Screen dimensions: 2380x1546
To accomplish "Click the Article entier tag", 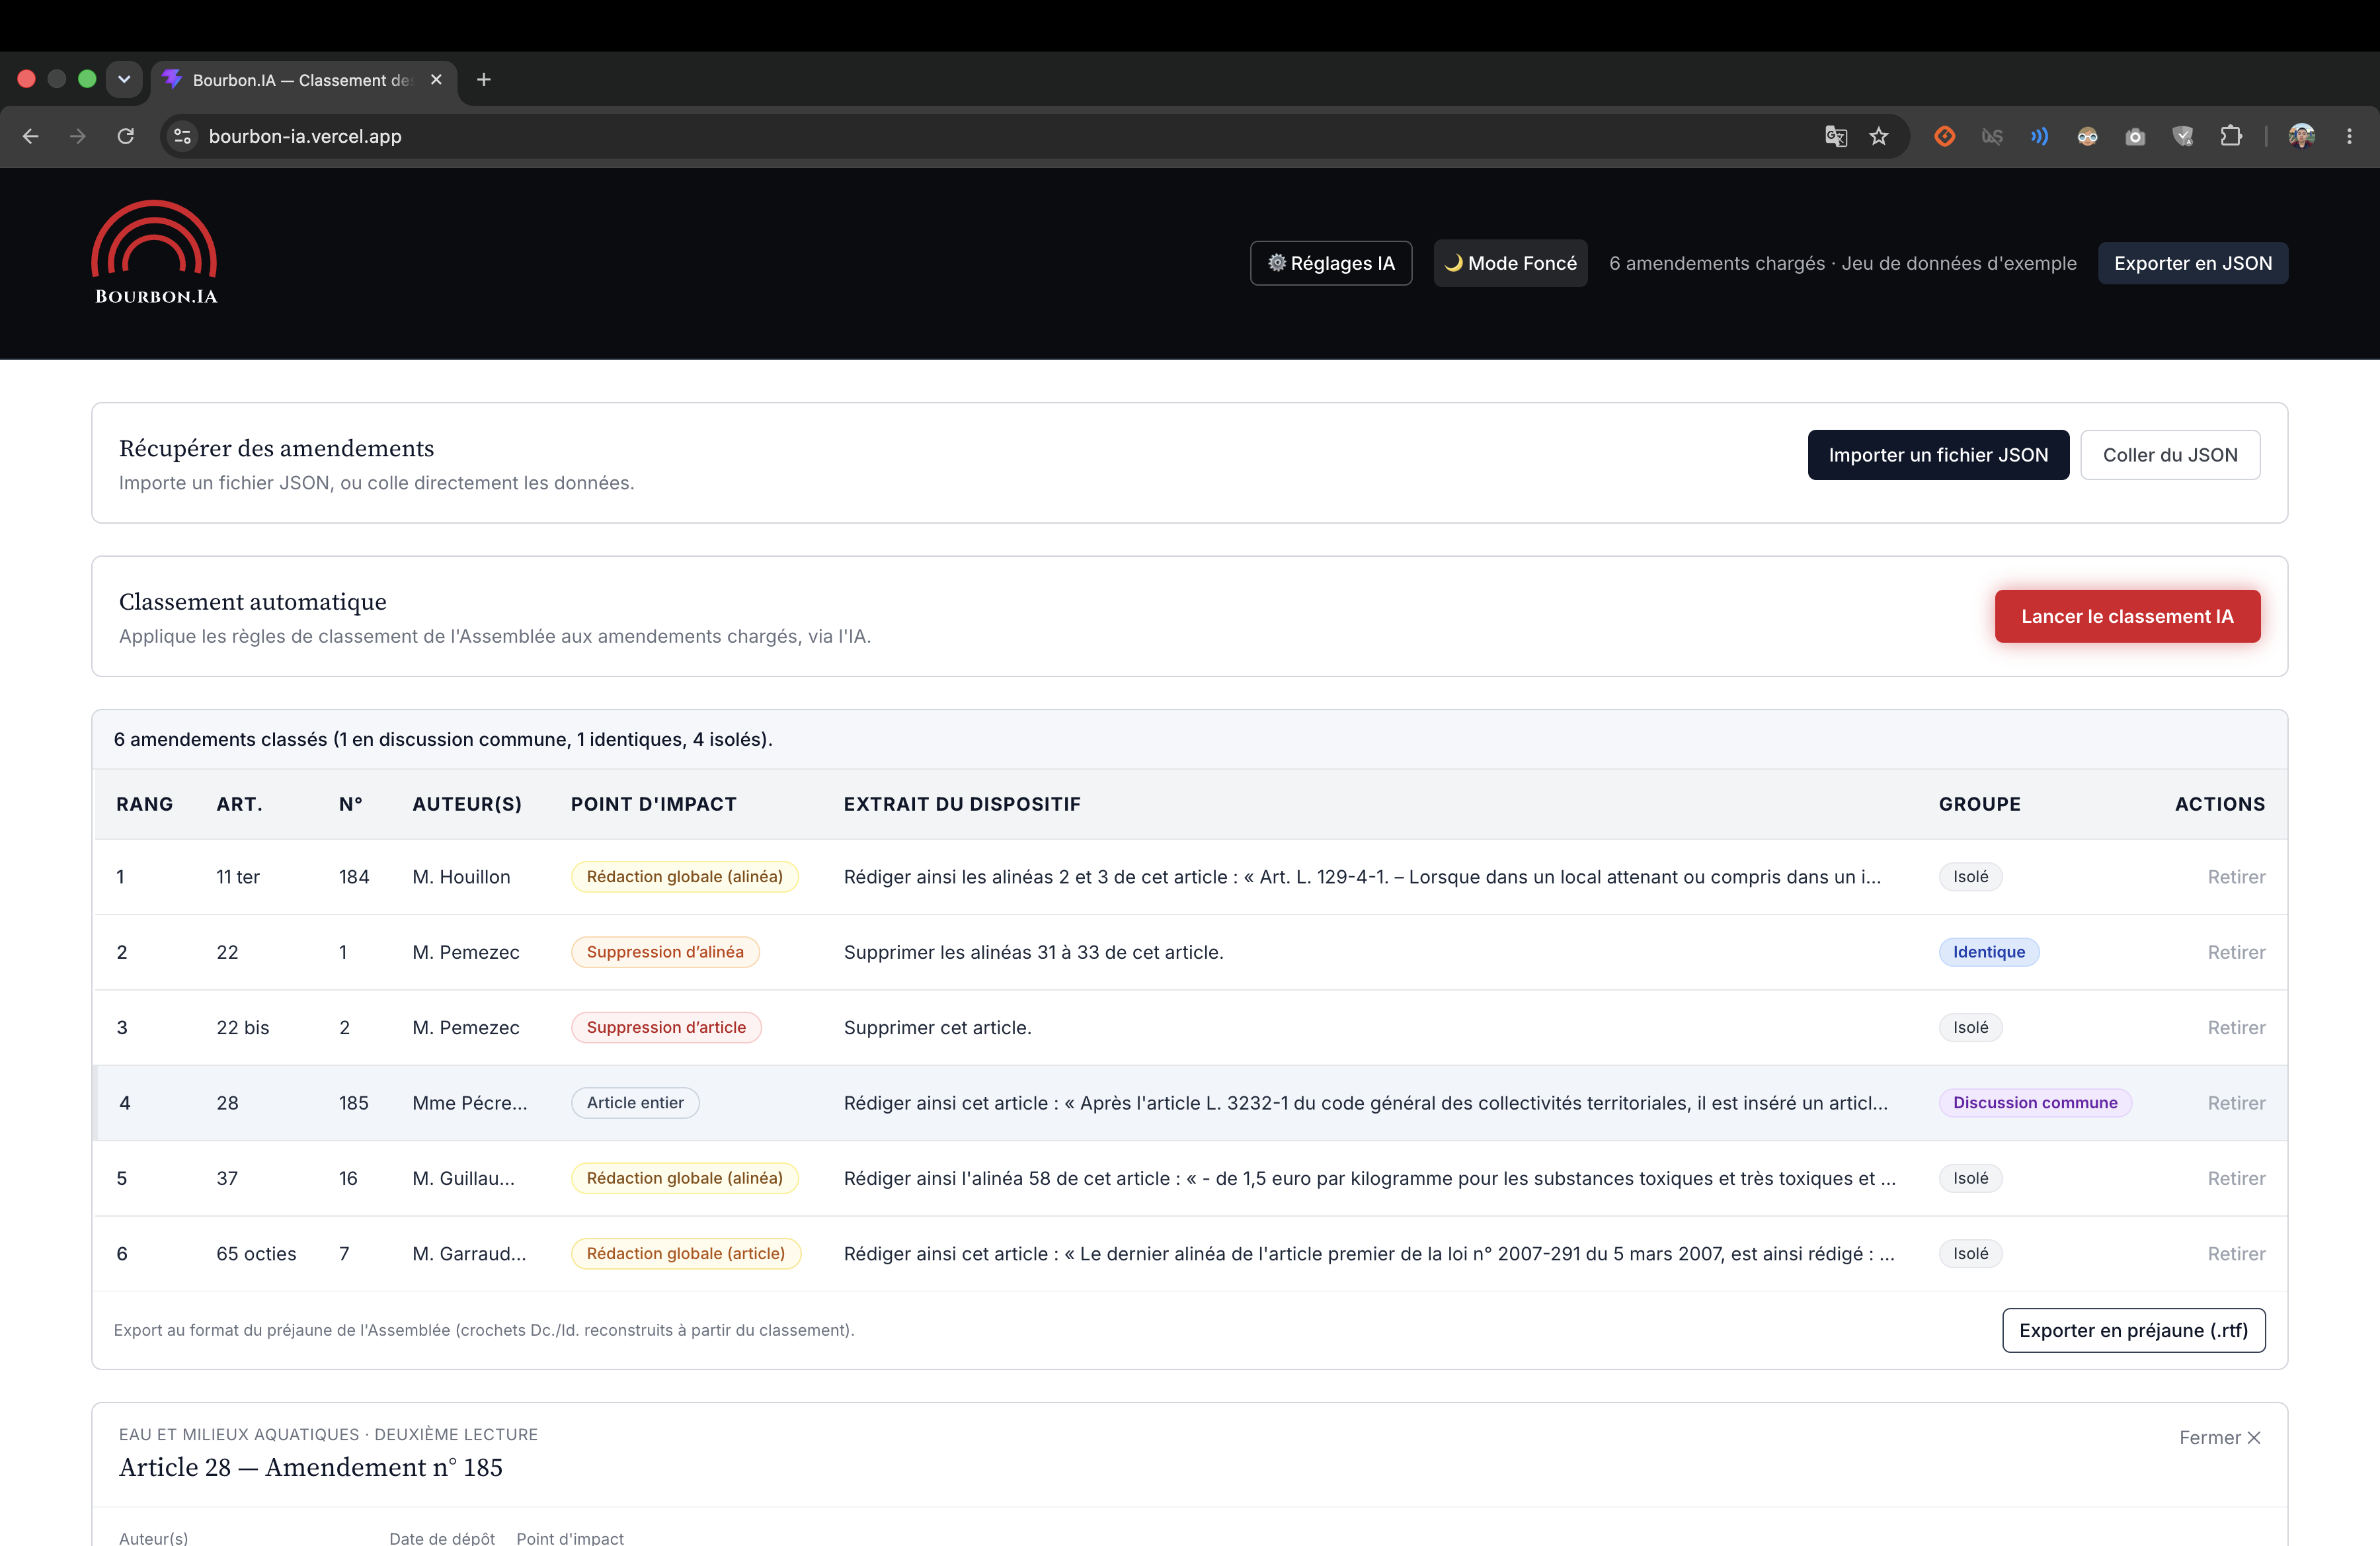I will [x=635, y=1103].
